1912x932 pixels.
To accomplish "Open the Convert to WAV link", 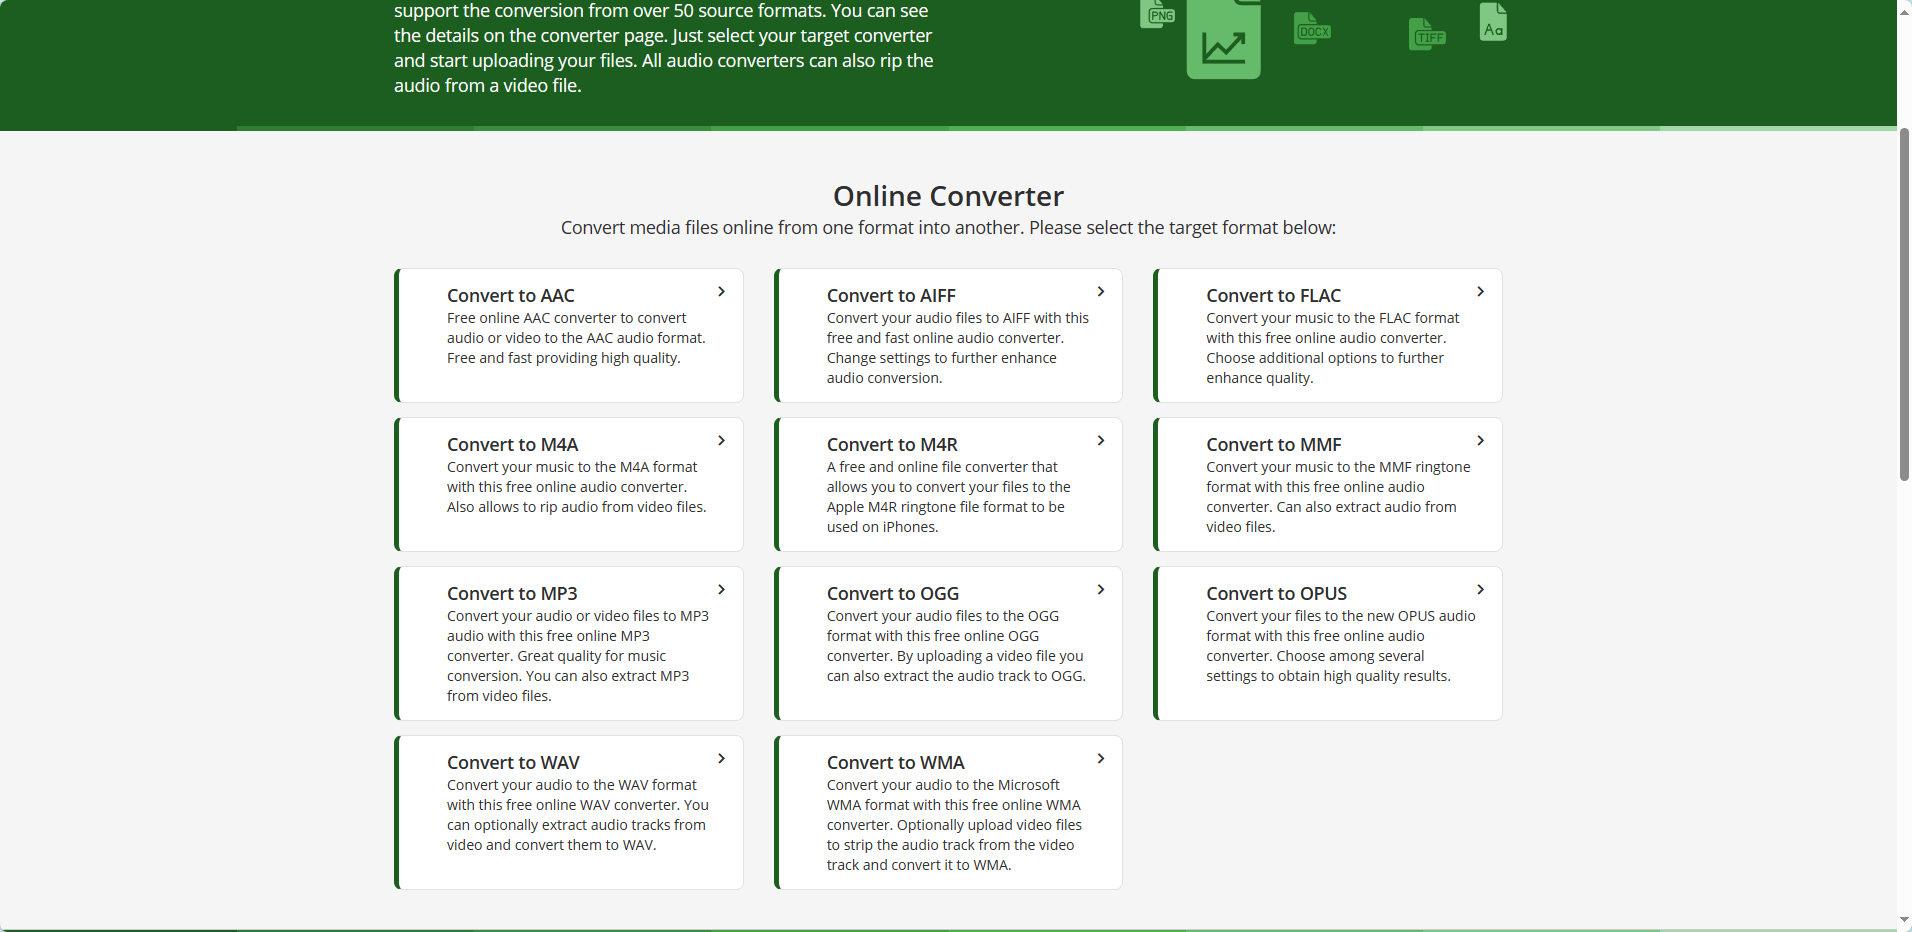I will coord(513,763).
